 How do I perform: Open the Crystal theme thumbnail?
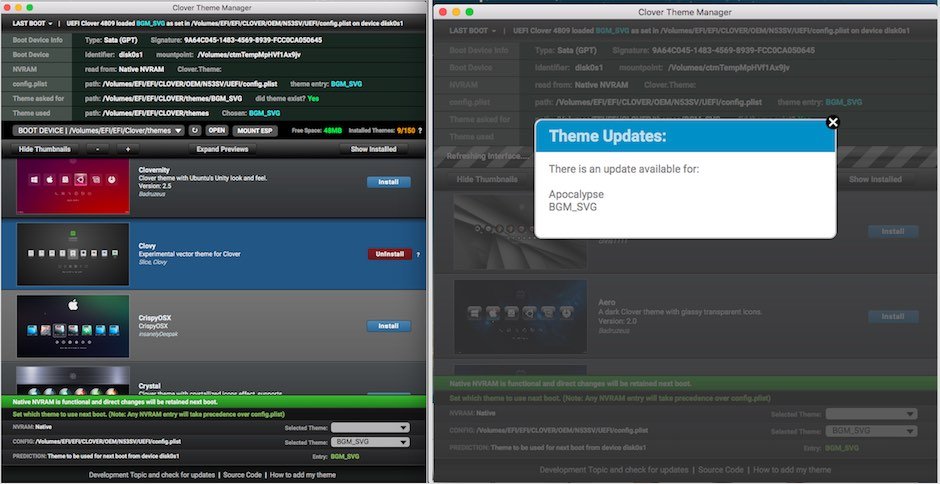coord(73,380)
